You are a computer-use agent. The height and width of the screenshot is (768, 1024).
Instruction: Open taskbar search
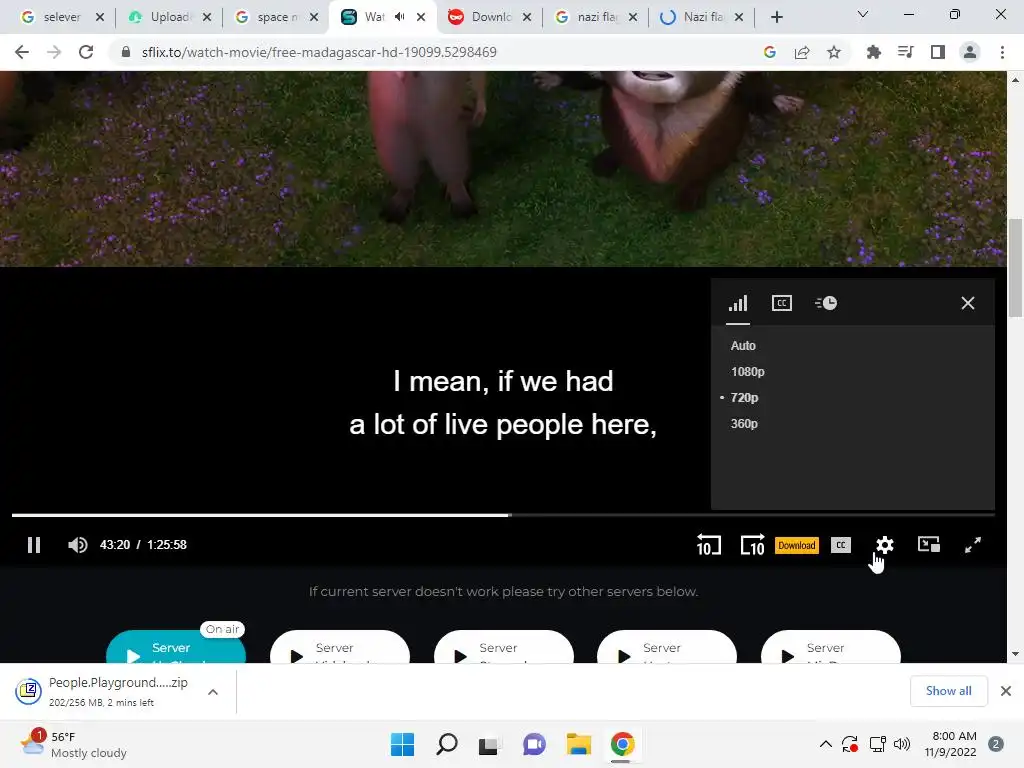pos(447,744)
